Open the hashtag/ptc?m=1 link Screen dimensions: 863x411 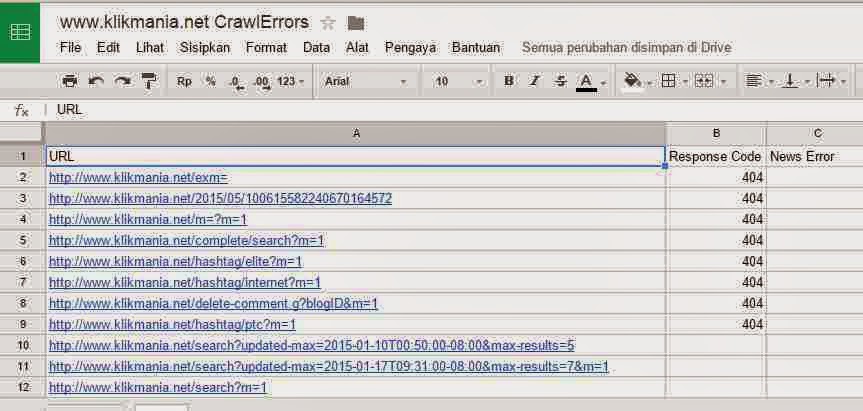click(x=172, y=324)
